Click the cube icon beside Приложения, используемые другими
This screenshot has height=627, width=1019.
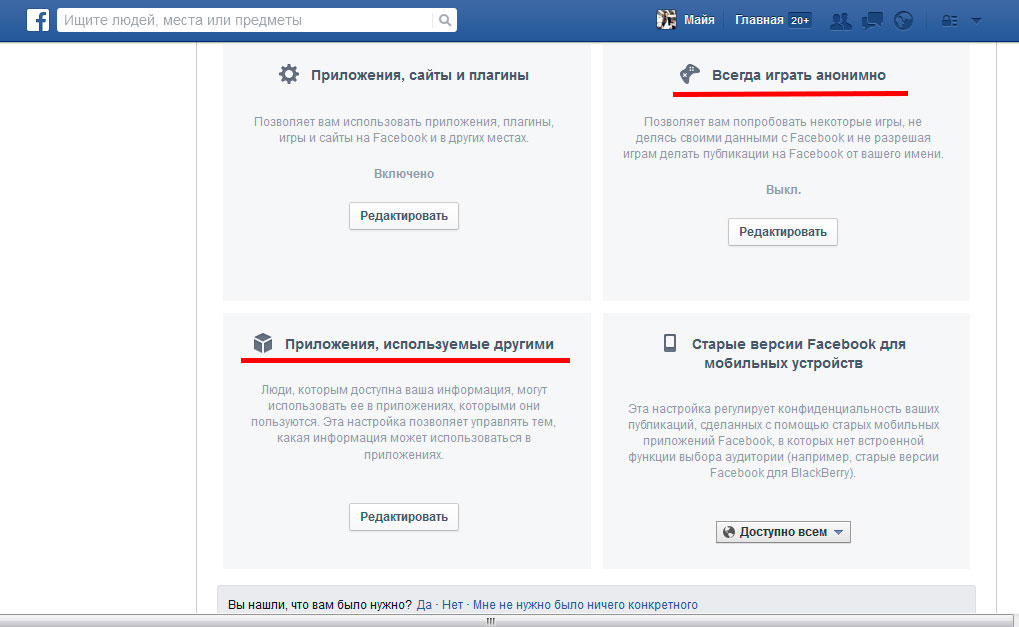click(263, 344)
